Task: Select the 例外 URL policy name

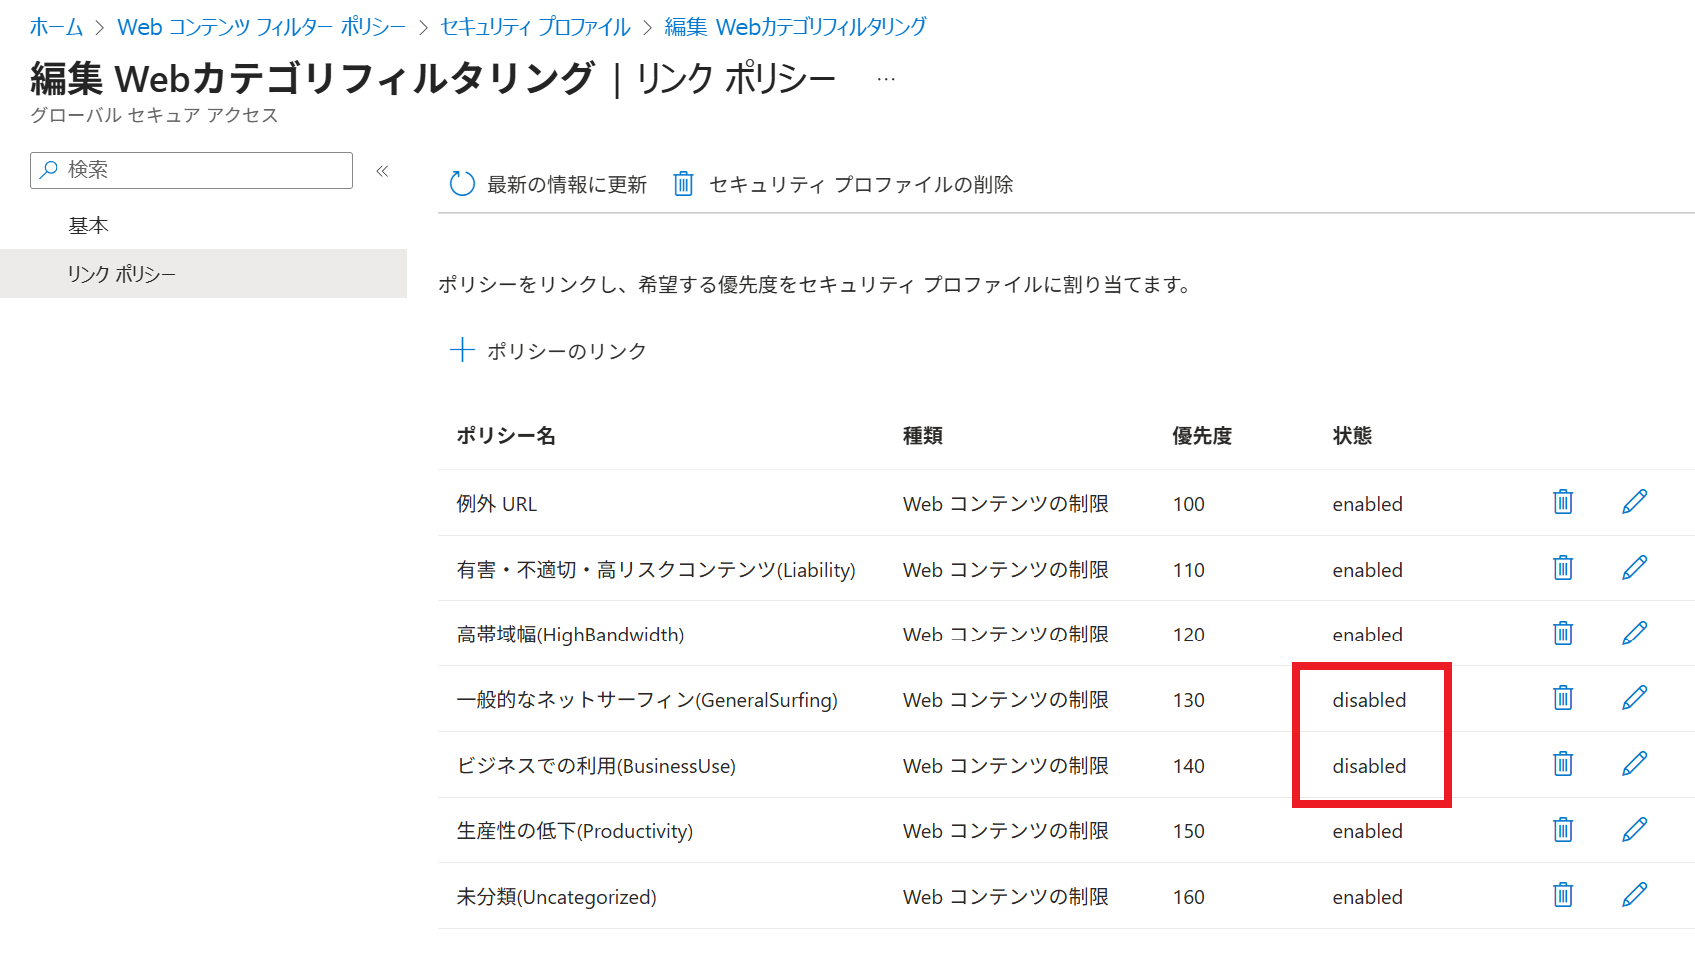Action: point(497,504)
